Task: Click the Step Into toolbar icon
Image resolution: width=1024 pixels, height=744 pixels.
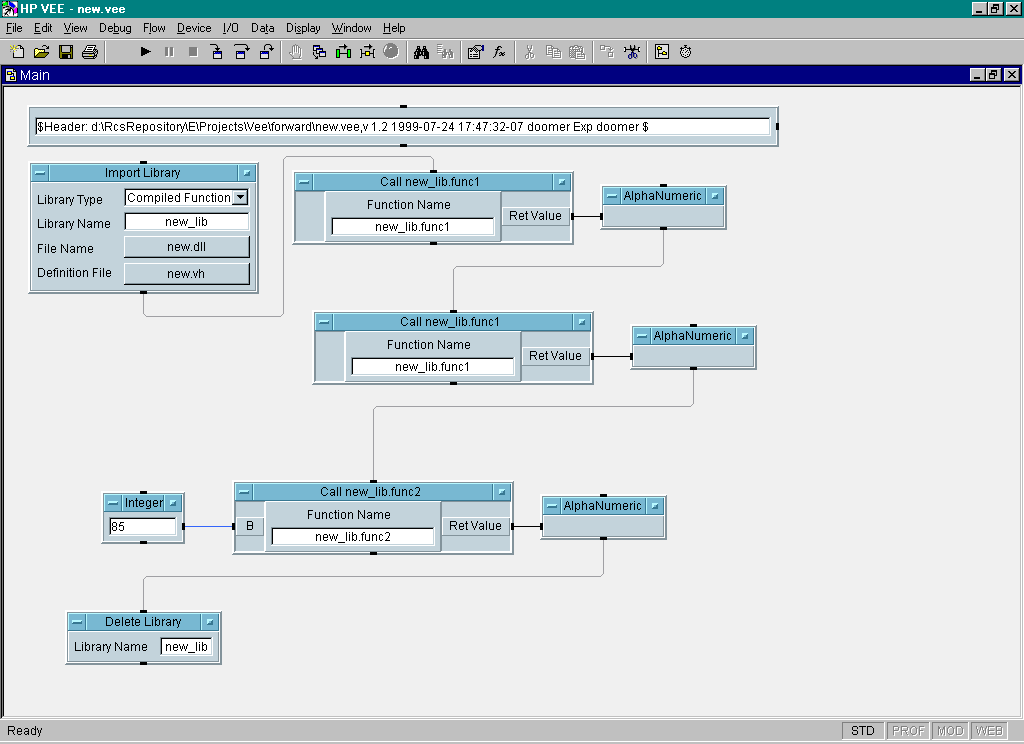Action: 217,52
